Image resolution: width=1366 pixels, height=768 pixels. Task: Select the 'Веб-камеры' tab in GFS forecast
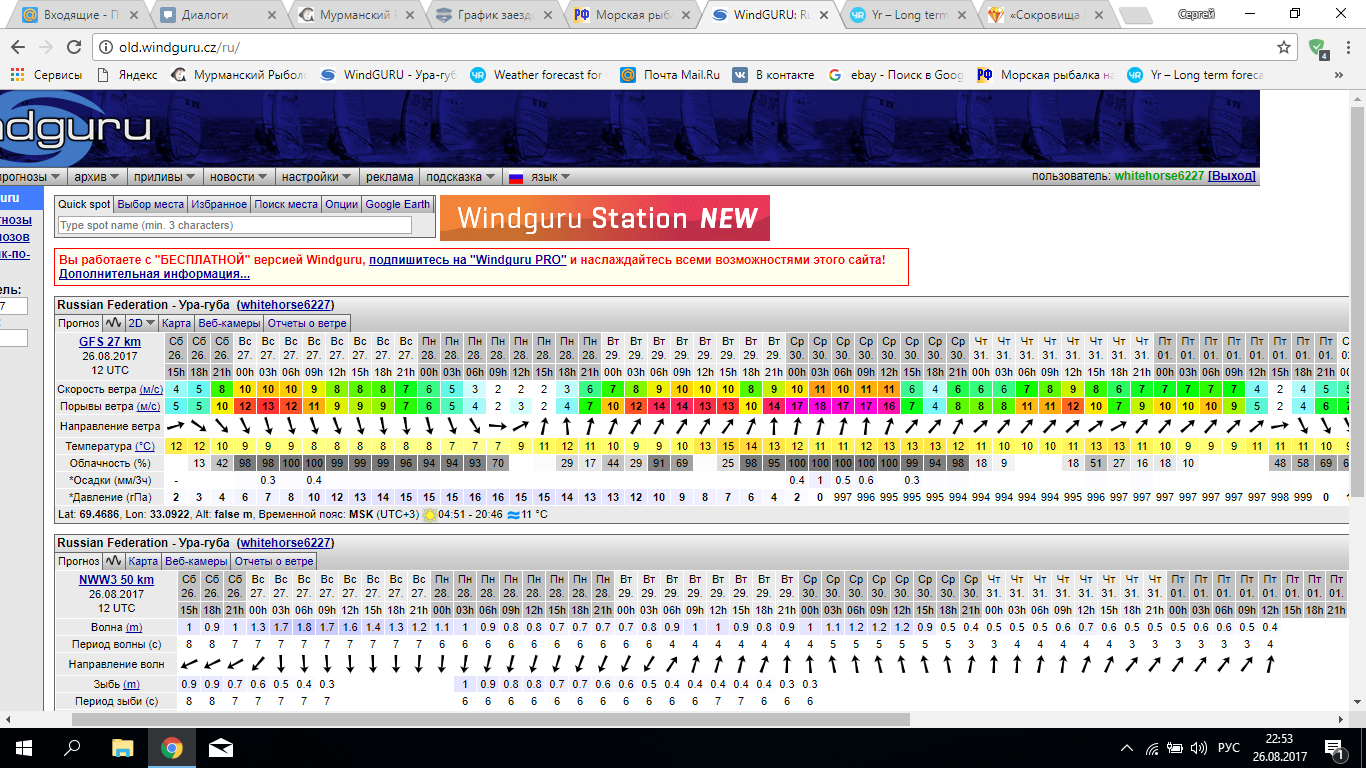coord(229,323)
